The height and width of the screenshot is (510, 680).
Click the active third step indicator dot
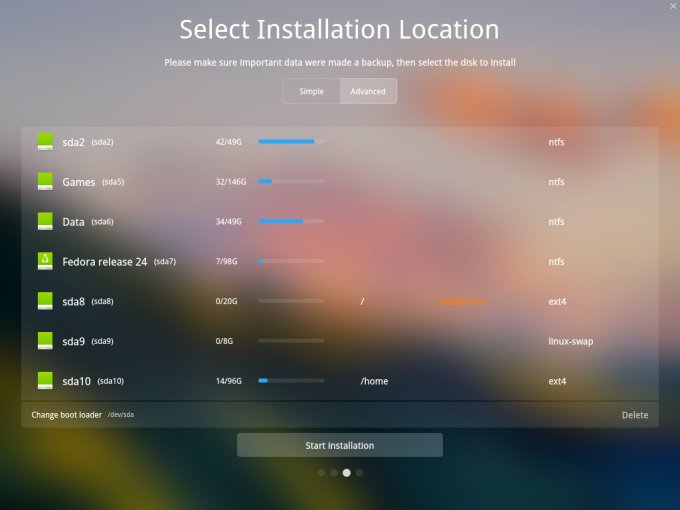point(347,473)
